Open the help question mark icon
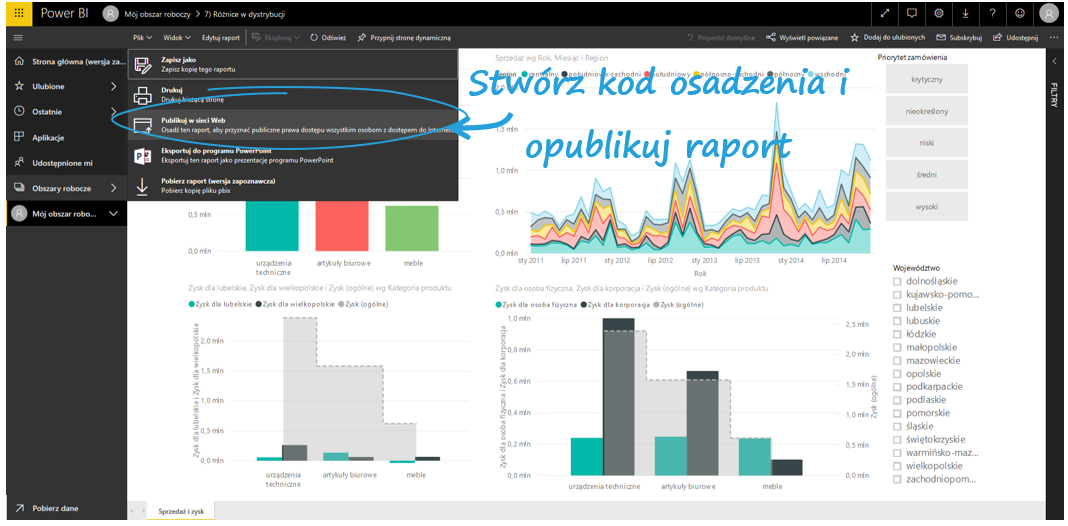Image resolution: width=1068 pixels, height=526 pixels. coord(991,14)
